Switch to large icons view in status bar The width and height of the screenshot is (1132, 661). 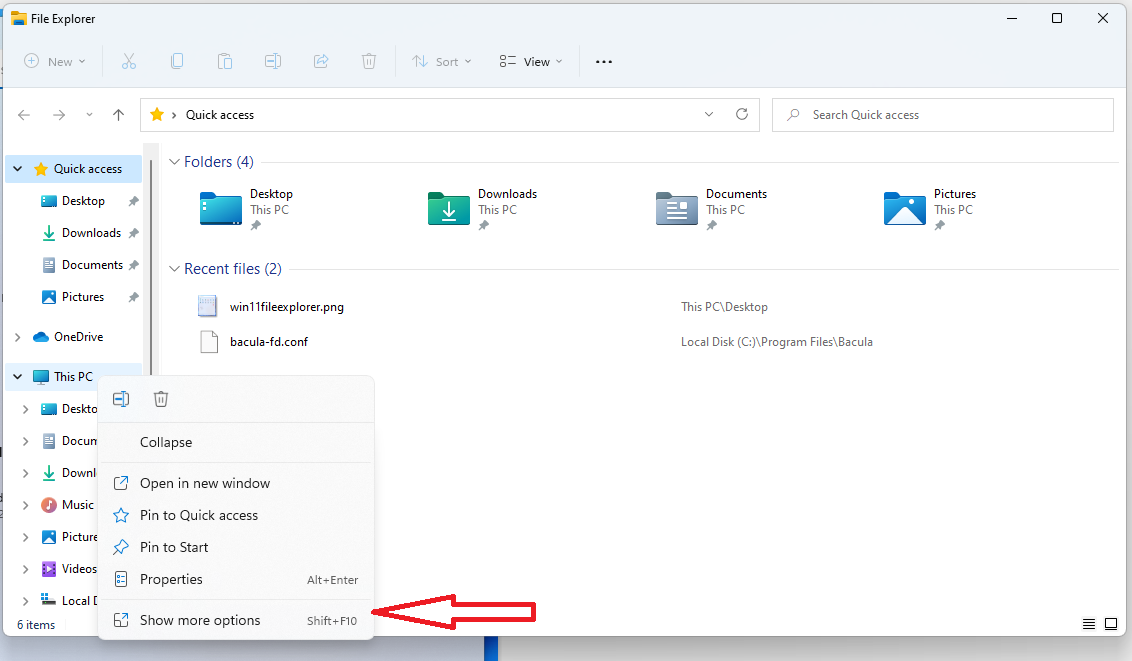click(x=1111, y=624)
